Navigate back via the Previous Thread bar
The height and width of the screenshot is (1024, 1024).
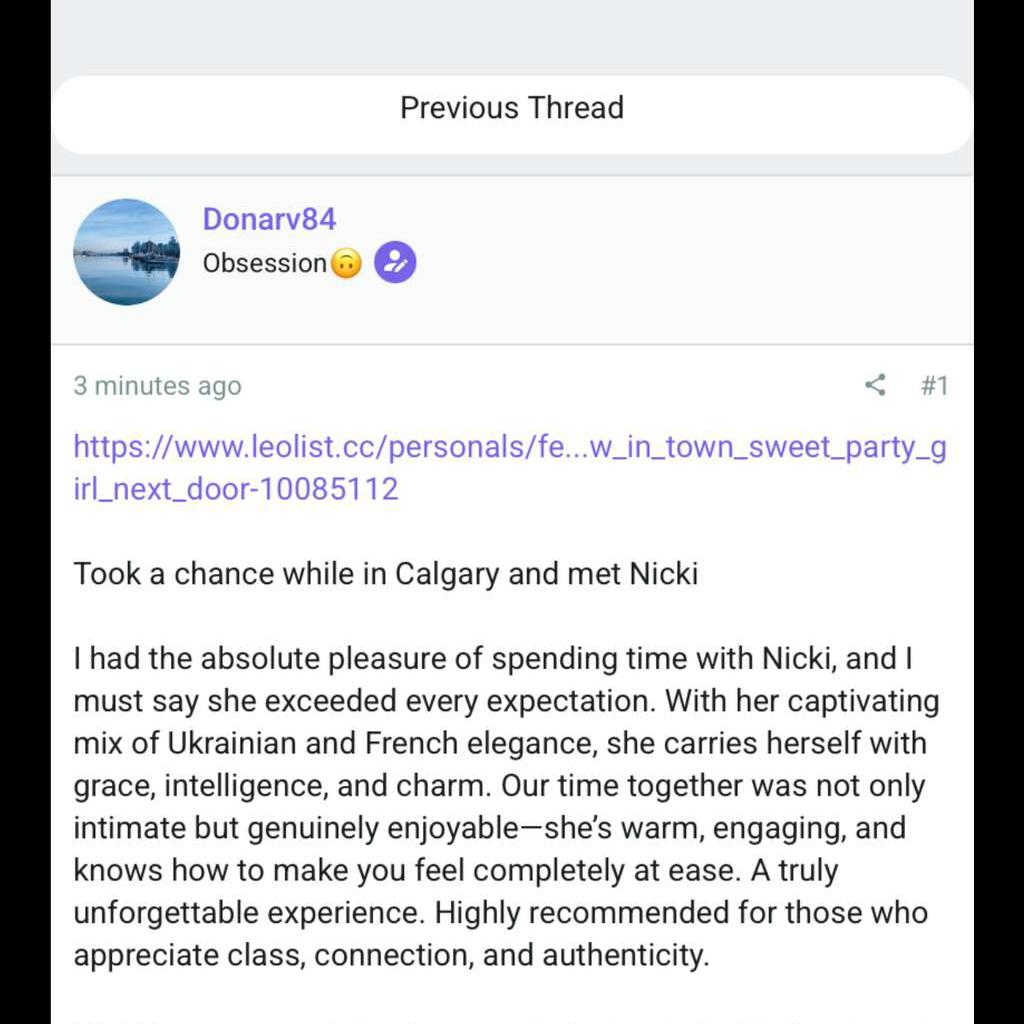click(511, 107)
